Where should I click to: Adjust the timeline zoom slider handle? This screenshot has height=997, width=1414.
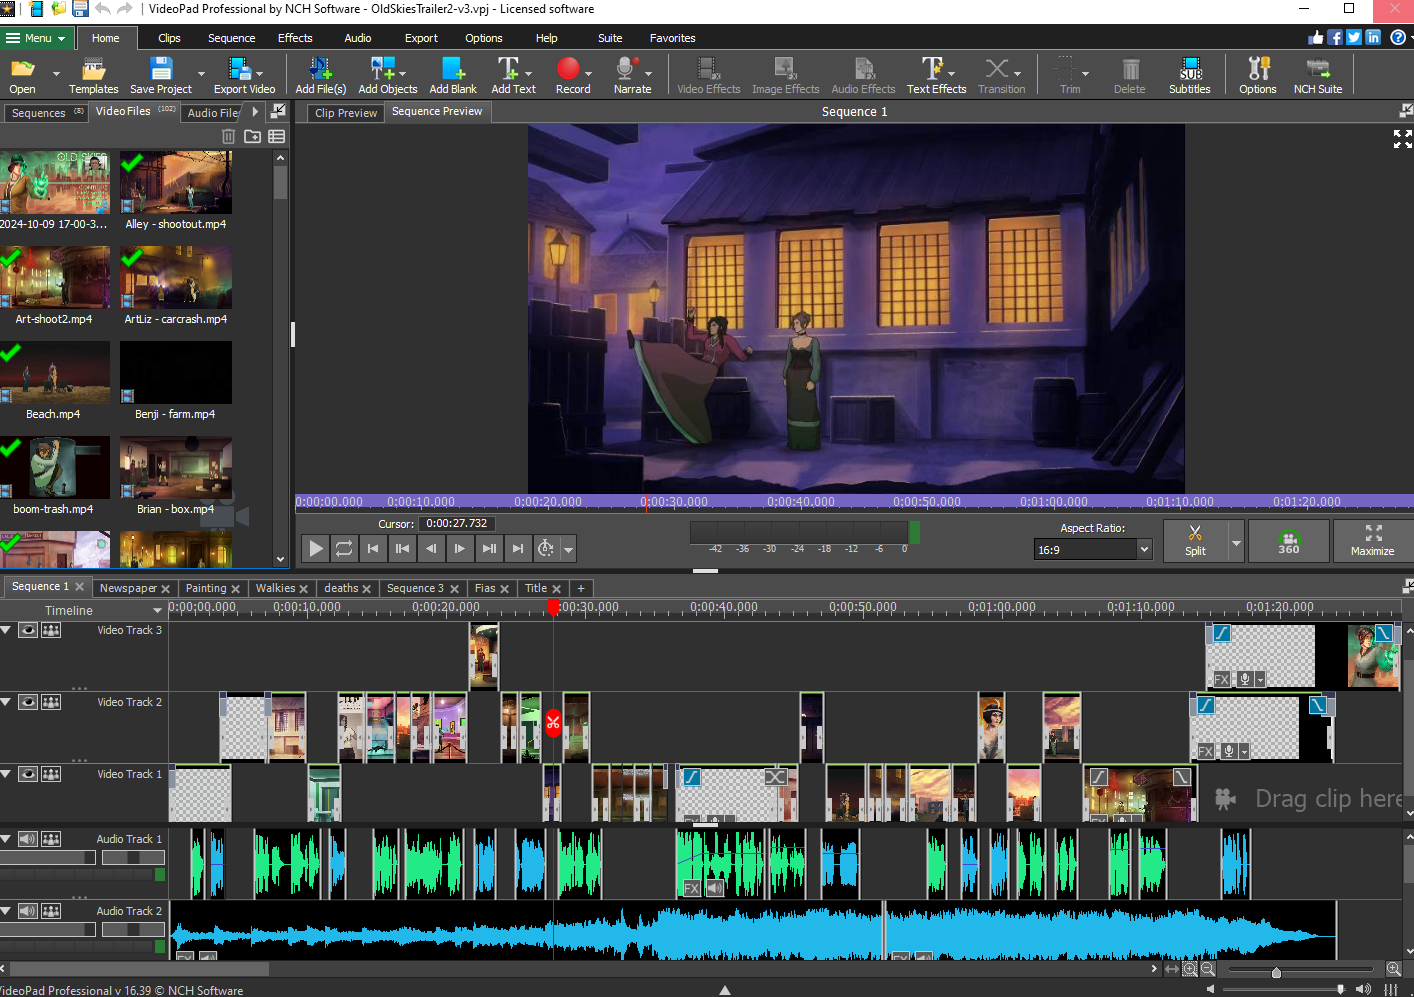click(x=1276, y=972)
